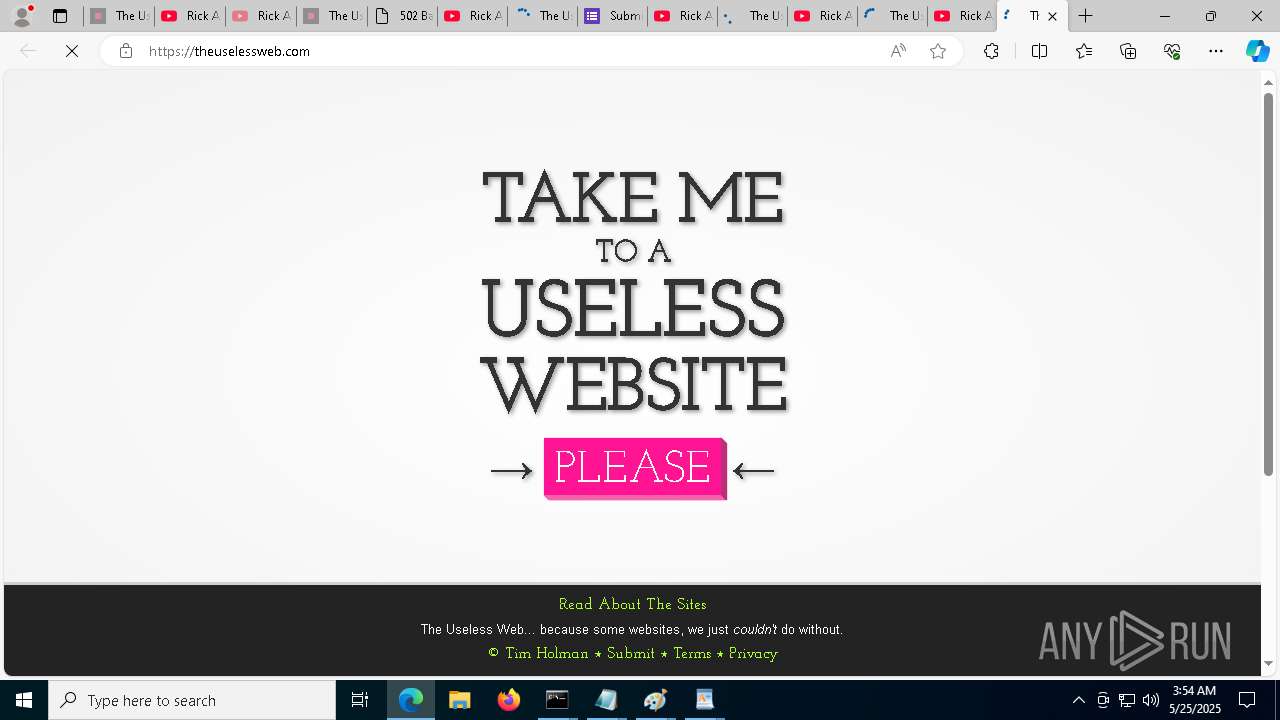Stop loading the page
The width and height of the screenshot is (1280, 720).
tap(72, 51)
